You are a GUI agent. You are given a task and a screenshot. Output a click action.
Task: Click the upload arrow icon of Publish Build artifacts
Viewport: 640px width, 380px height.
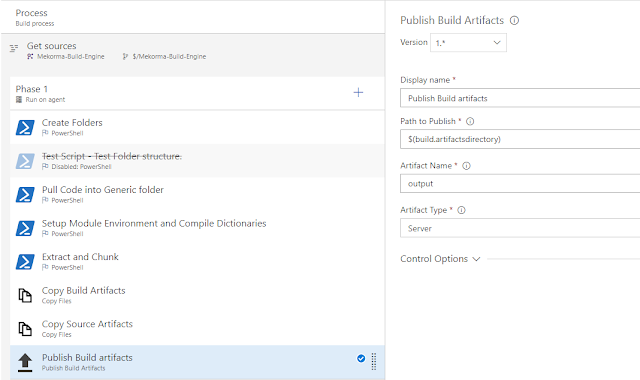coord(25,362)
